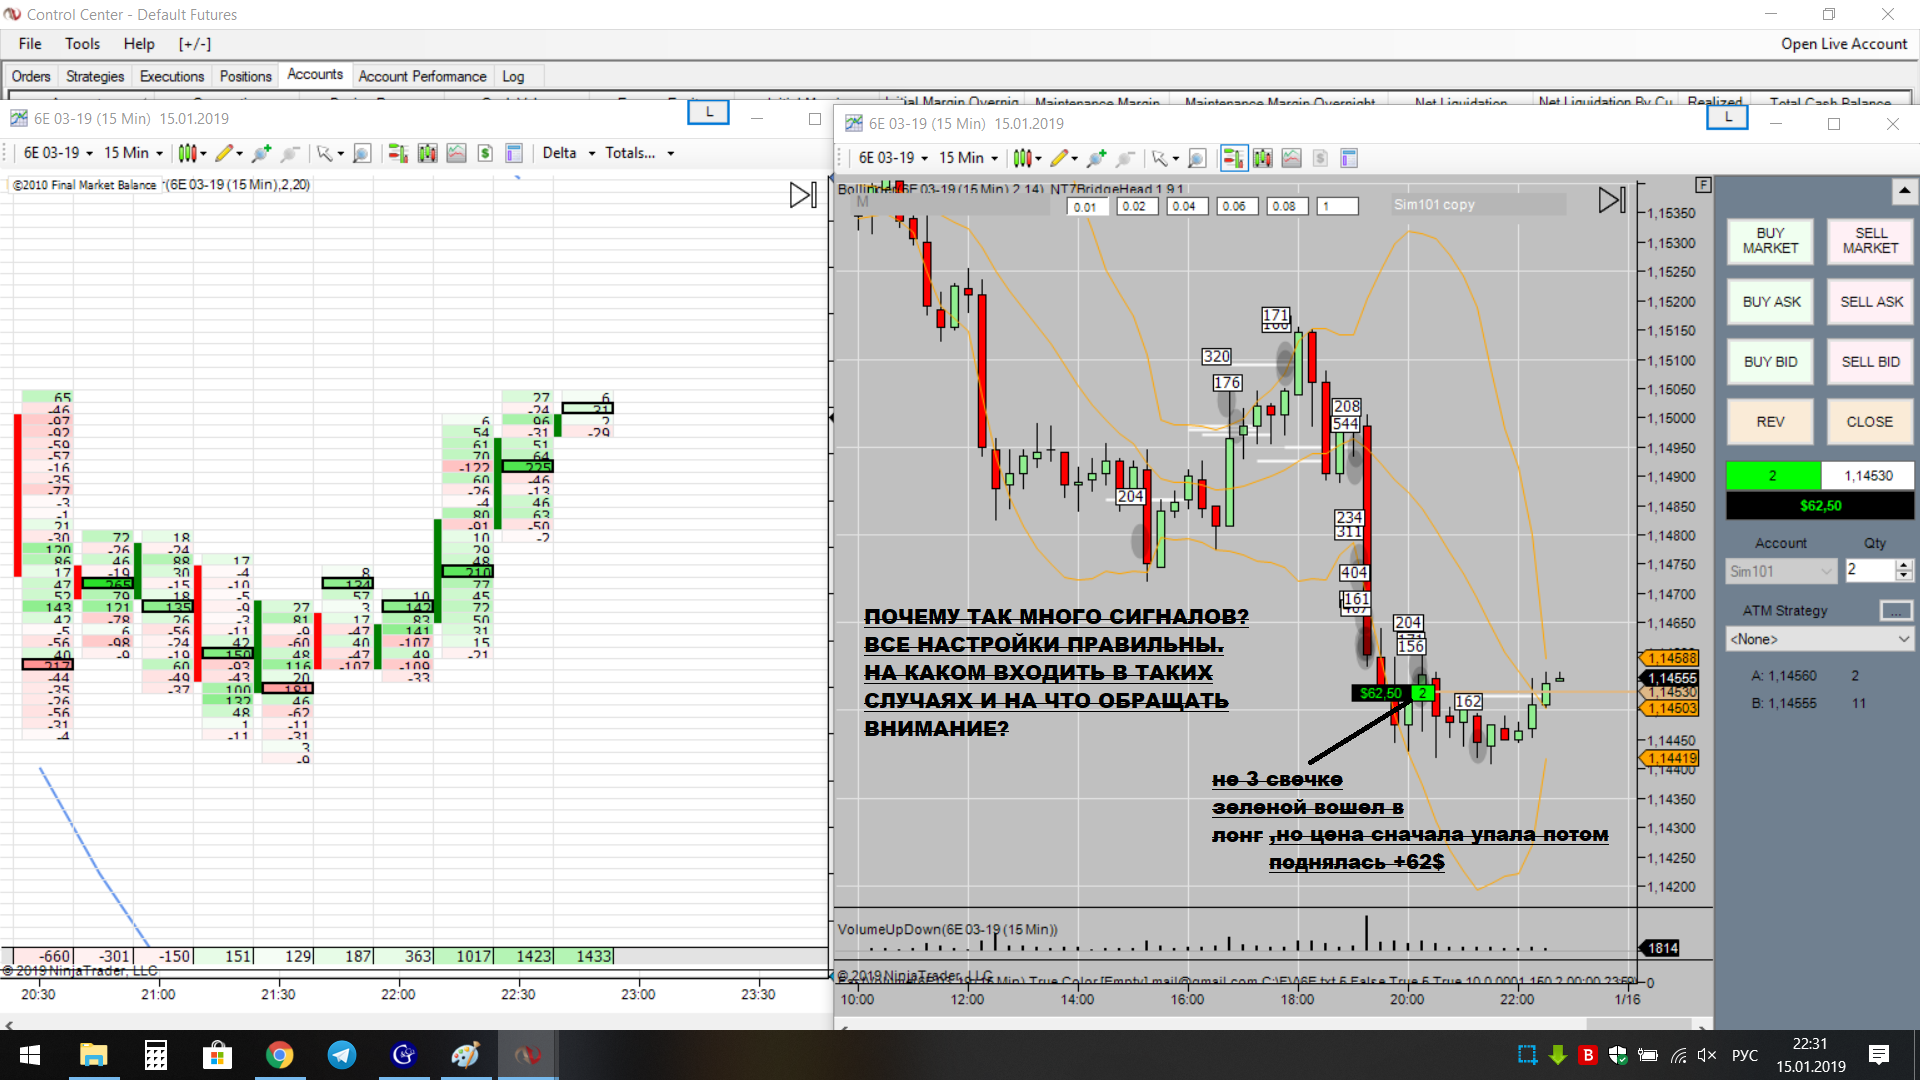Switch to the Executions tab
The width and height of the screenshot is (1920, 1080).
click(x=171, y=76)
